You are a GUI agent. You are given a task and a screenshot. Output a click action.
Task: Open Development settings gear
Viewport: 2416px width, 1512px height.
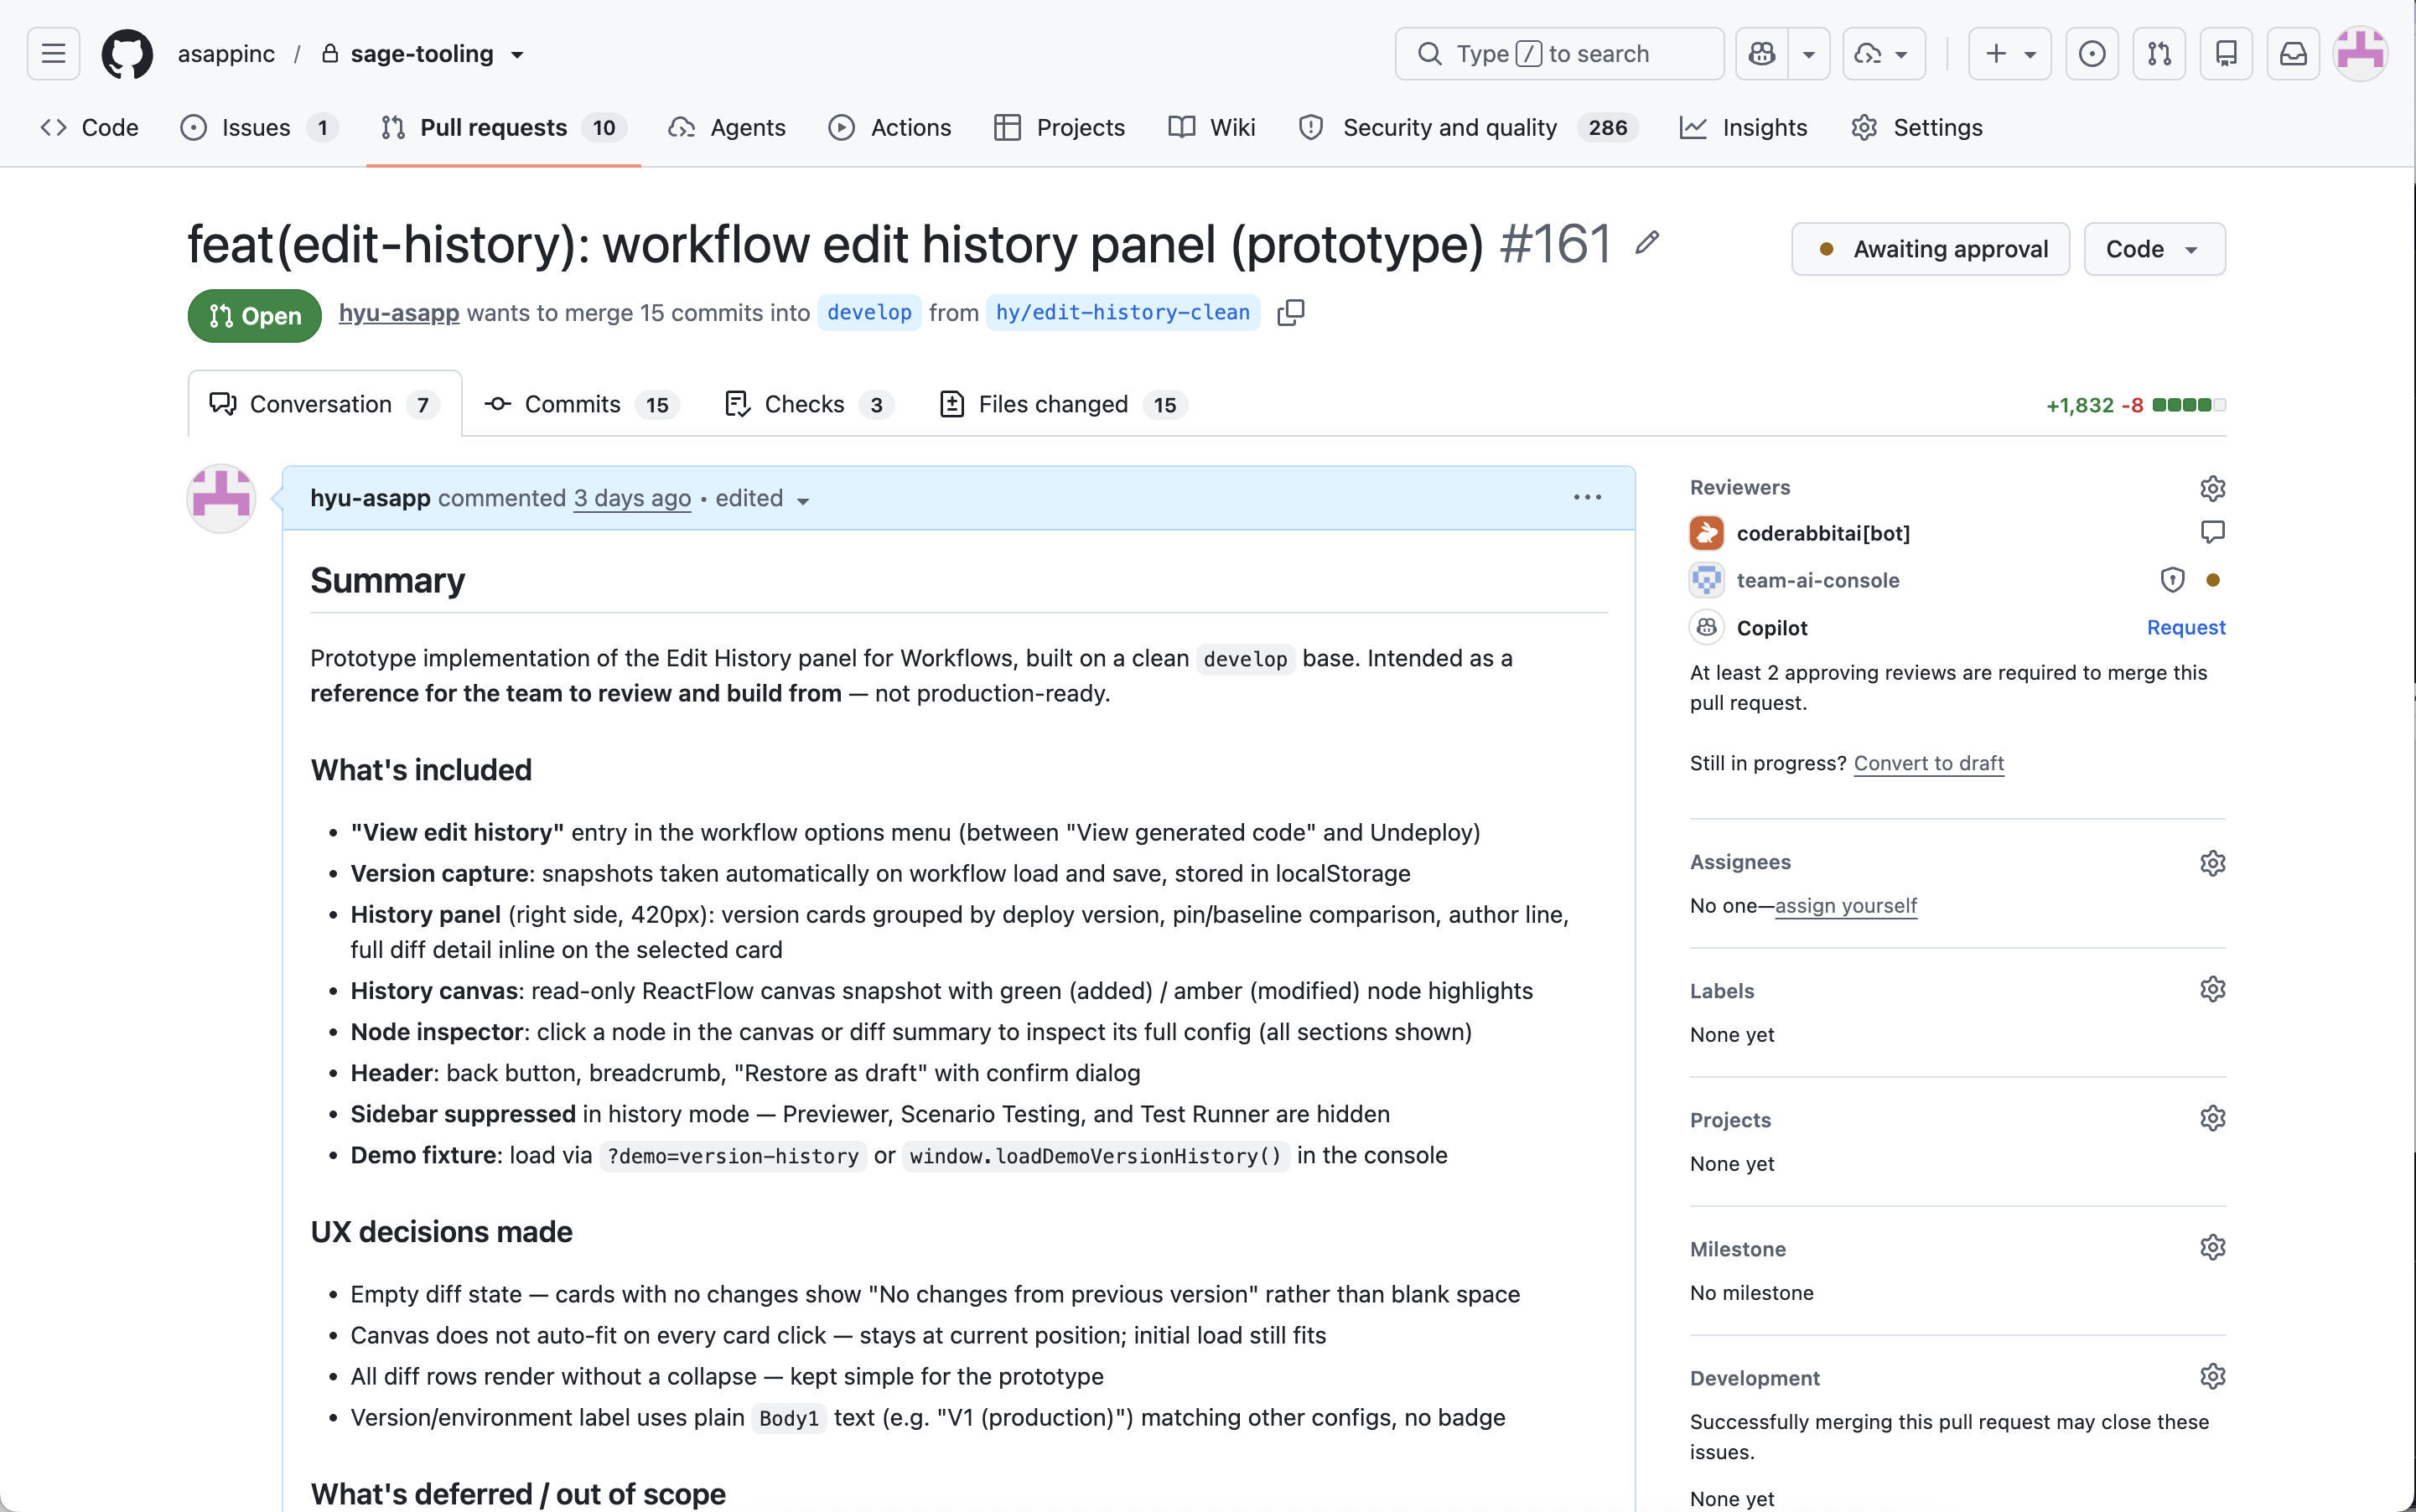tap(2212, 1377)
